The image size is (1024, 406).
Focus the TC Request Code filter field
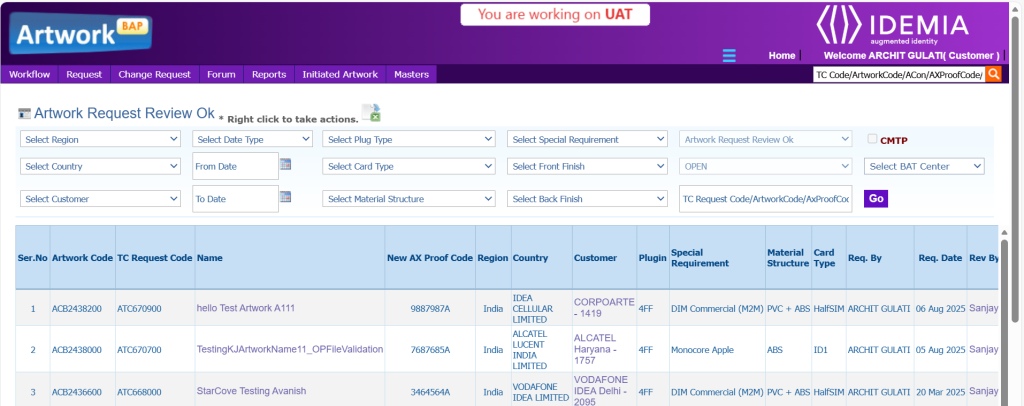[x=765, y=199]
